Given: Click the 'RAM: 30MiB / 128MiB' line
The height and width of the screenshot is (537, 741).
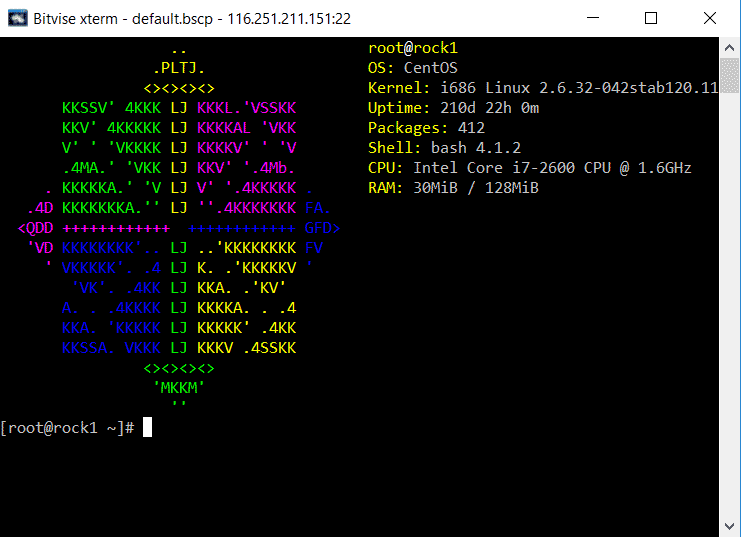Looking at the screenshot, I should 453,188.
